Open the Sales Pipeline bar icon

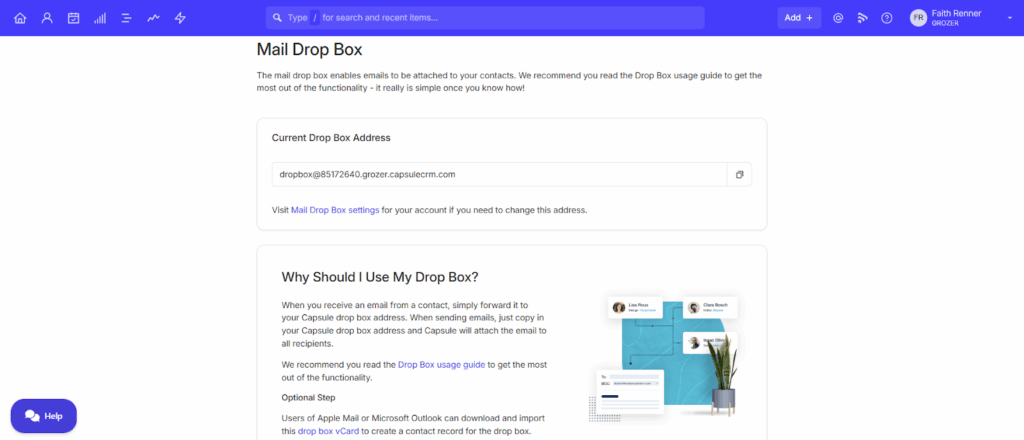100,18
